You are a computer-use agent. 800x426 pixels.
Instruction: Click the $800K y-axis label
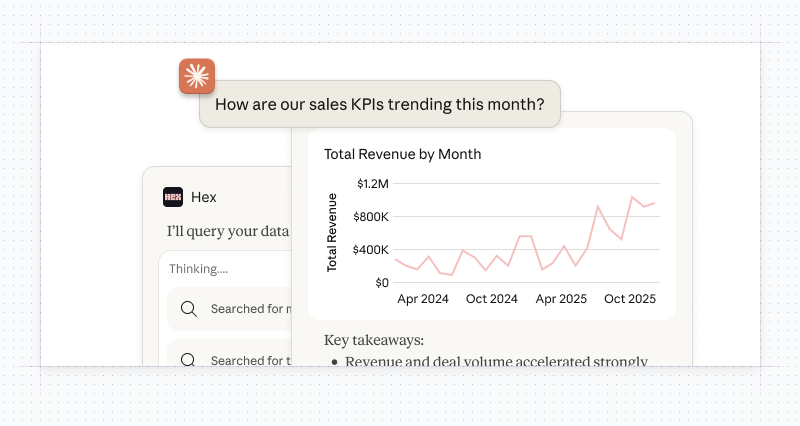click(370, 217)
